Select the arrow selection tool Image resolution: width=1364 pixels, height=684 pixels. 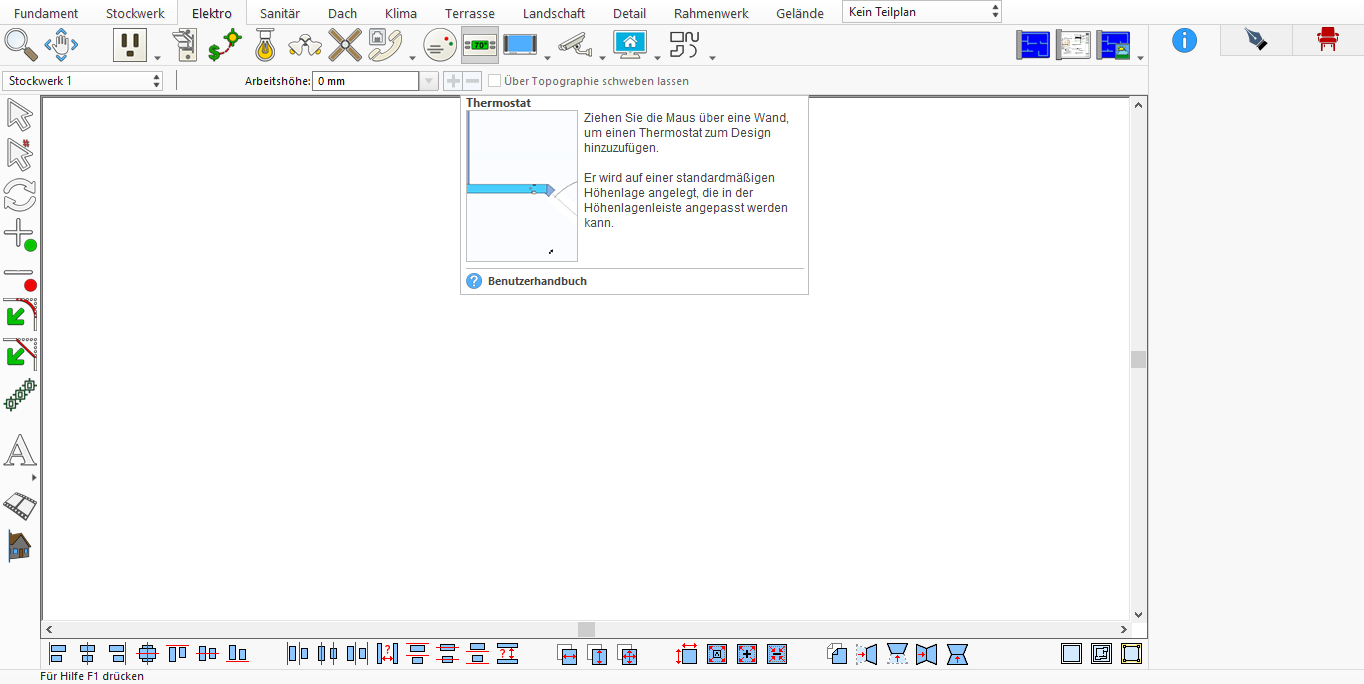point(19,115)
